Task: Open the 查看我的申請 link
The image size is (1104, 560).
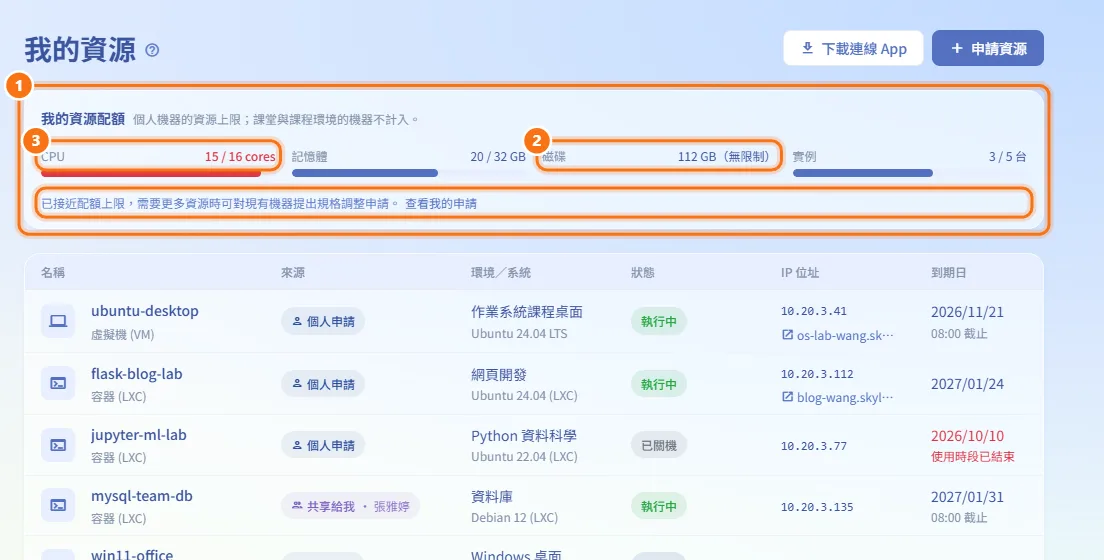Action: click(x=441, y=204)
